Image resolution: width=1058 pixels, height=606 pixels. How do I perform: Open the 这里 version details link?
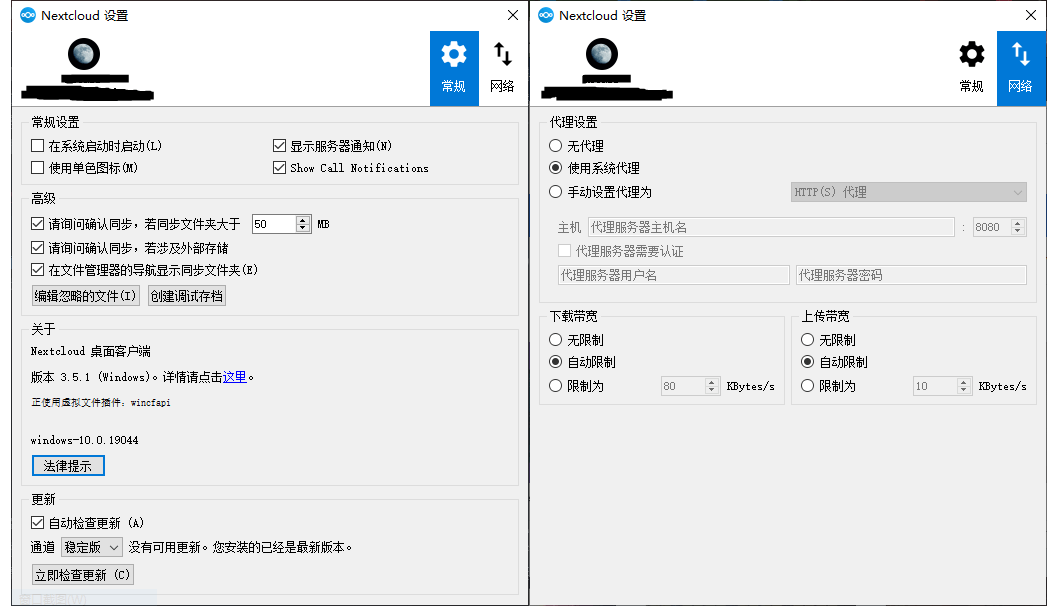click(x=235, y=377)
